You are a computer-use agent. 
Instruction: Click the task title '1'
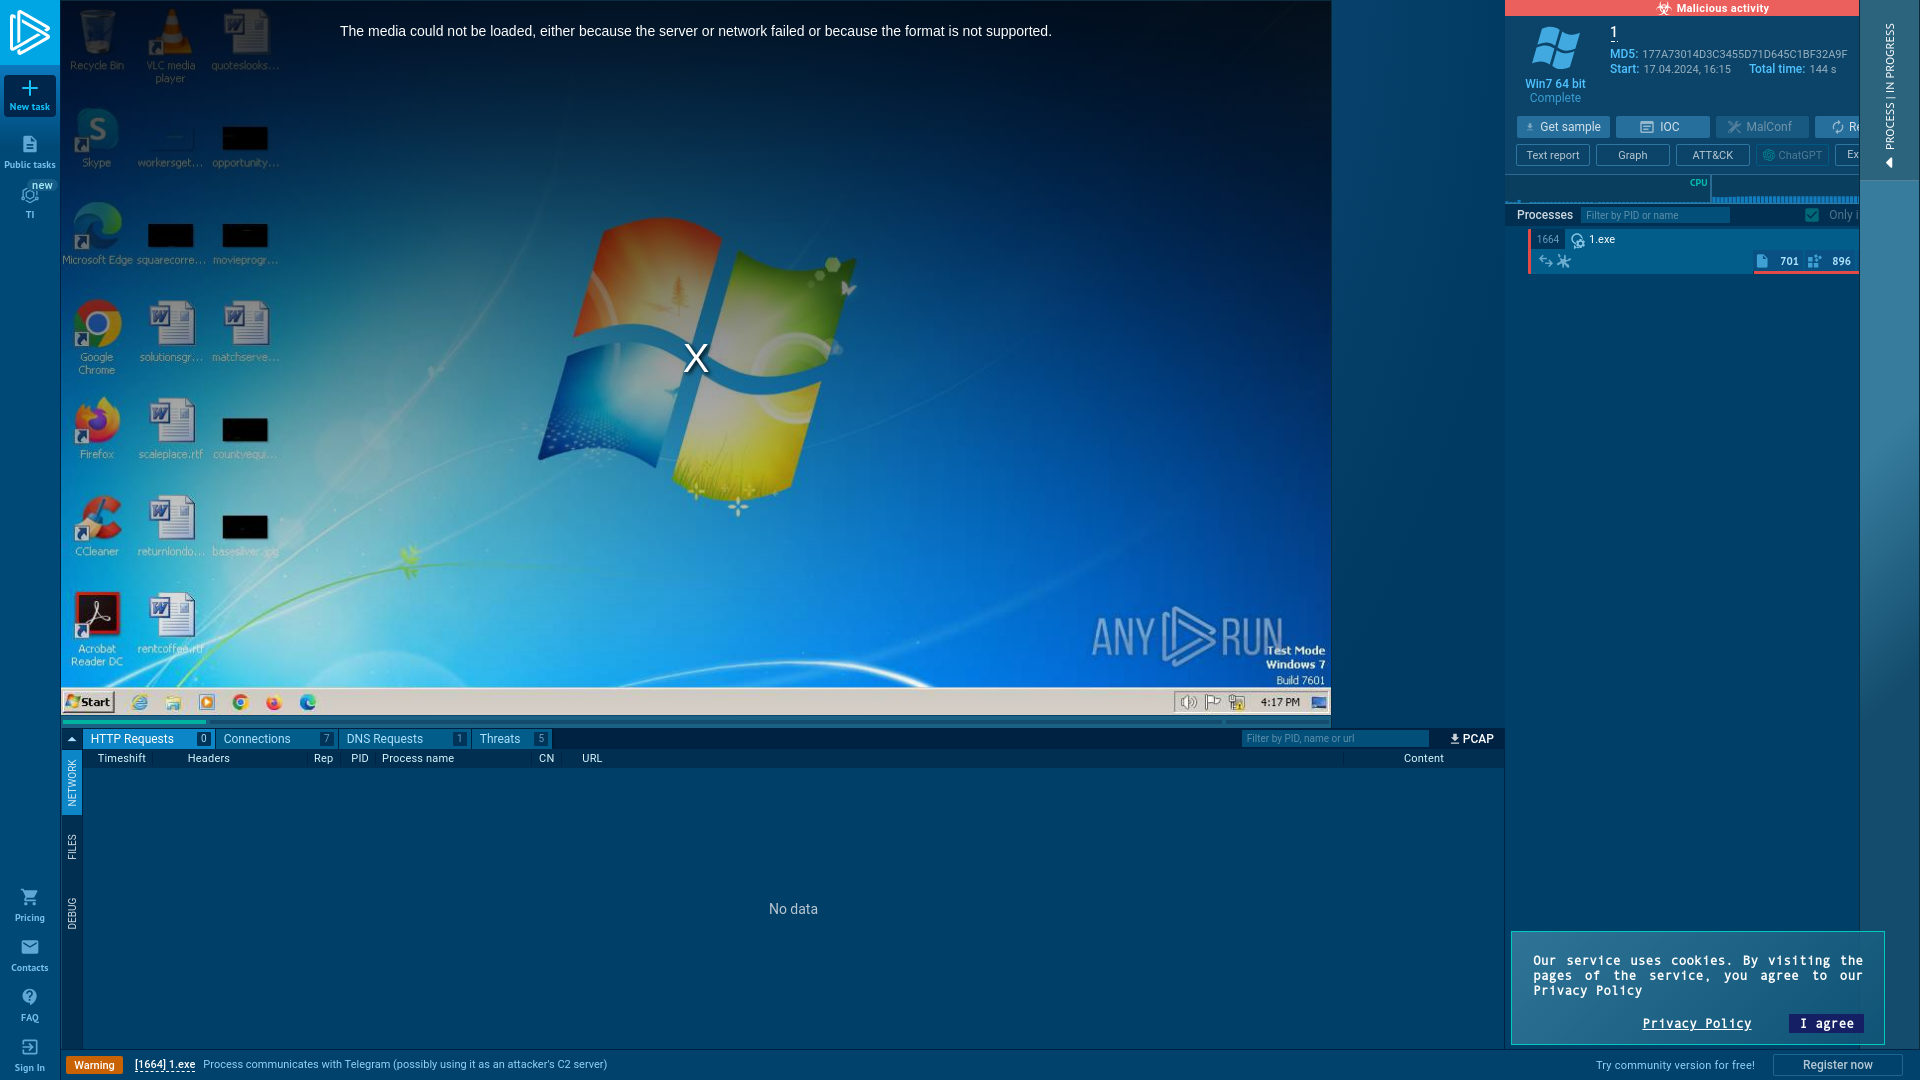coord(1614,32)
